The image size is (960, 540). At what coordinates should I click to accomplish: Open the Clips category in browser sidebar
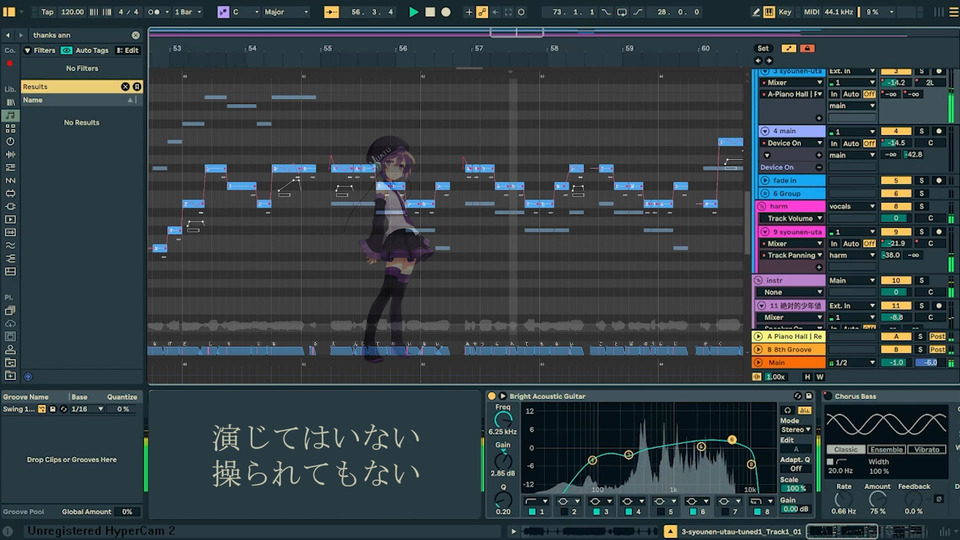[10, 219]
